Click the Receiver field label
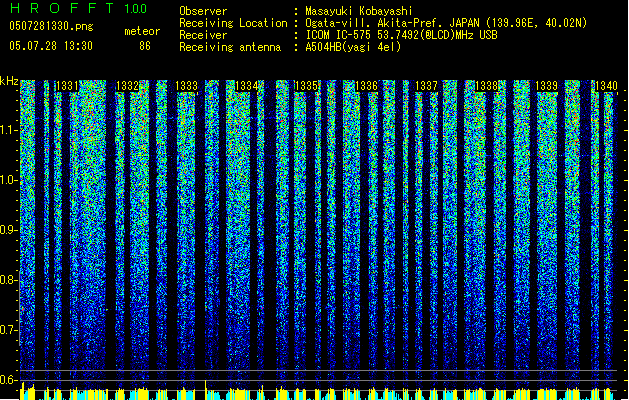This screenshot has width=629, height=400. pyautogui.click(x=203, y=35)
